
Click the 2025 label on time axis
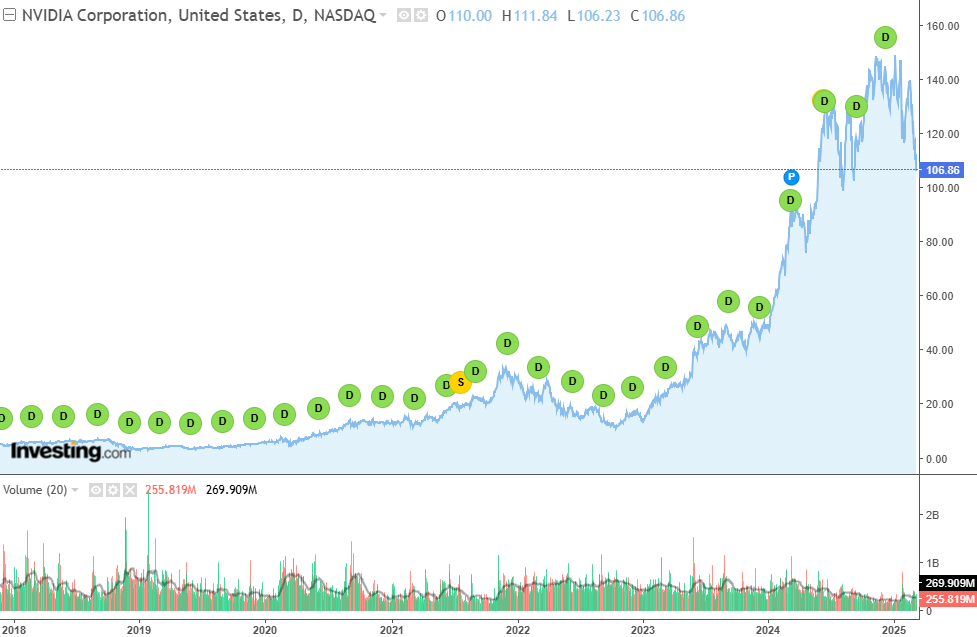895,630
